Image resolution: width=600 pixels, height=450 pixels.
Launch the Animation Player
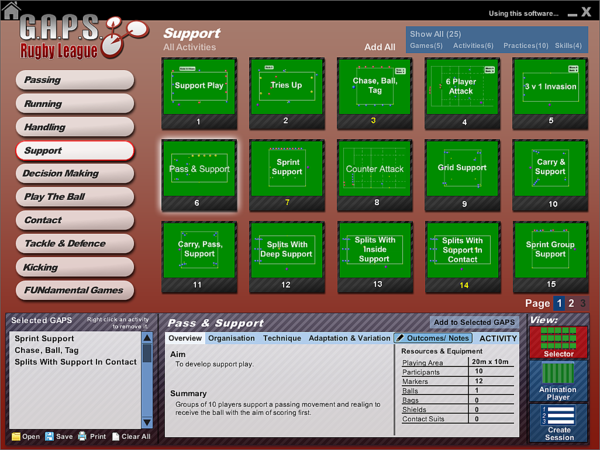(x=558, y=381)
